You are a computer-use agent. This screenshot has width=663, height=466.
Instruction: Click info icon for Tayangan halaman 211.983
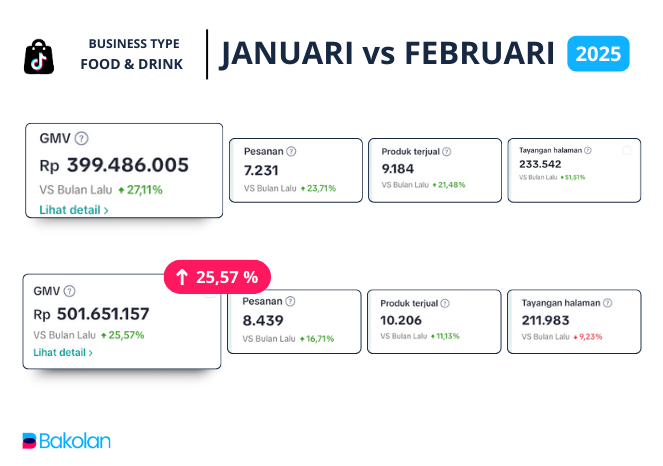(x=607, y=301)
